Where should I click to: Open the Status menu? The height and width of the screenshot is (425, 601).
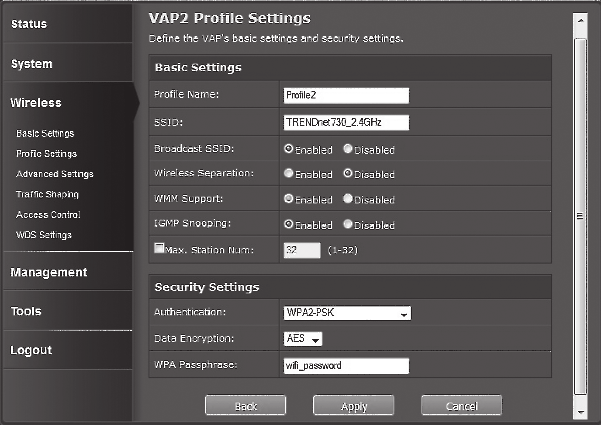coord(29,24)
